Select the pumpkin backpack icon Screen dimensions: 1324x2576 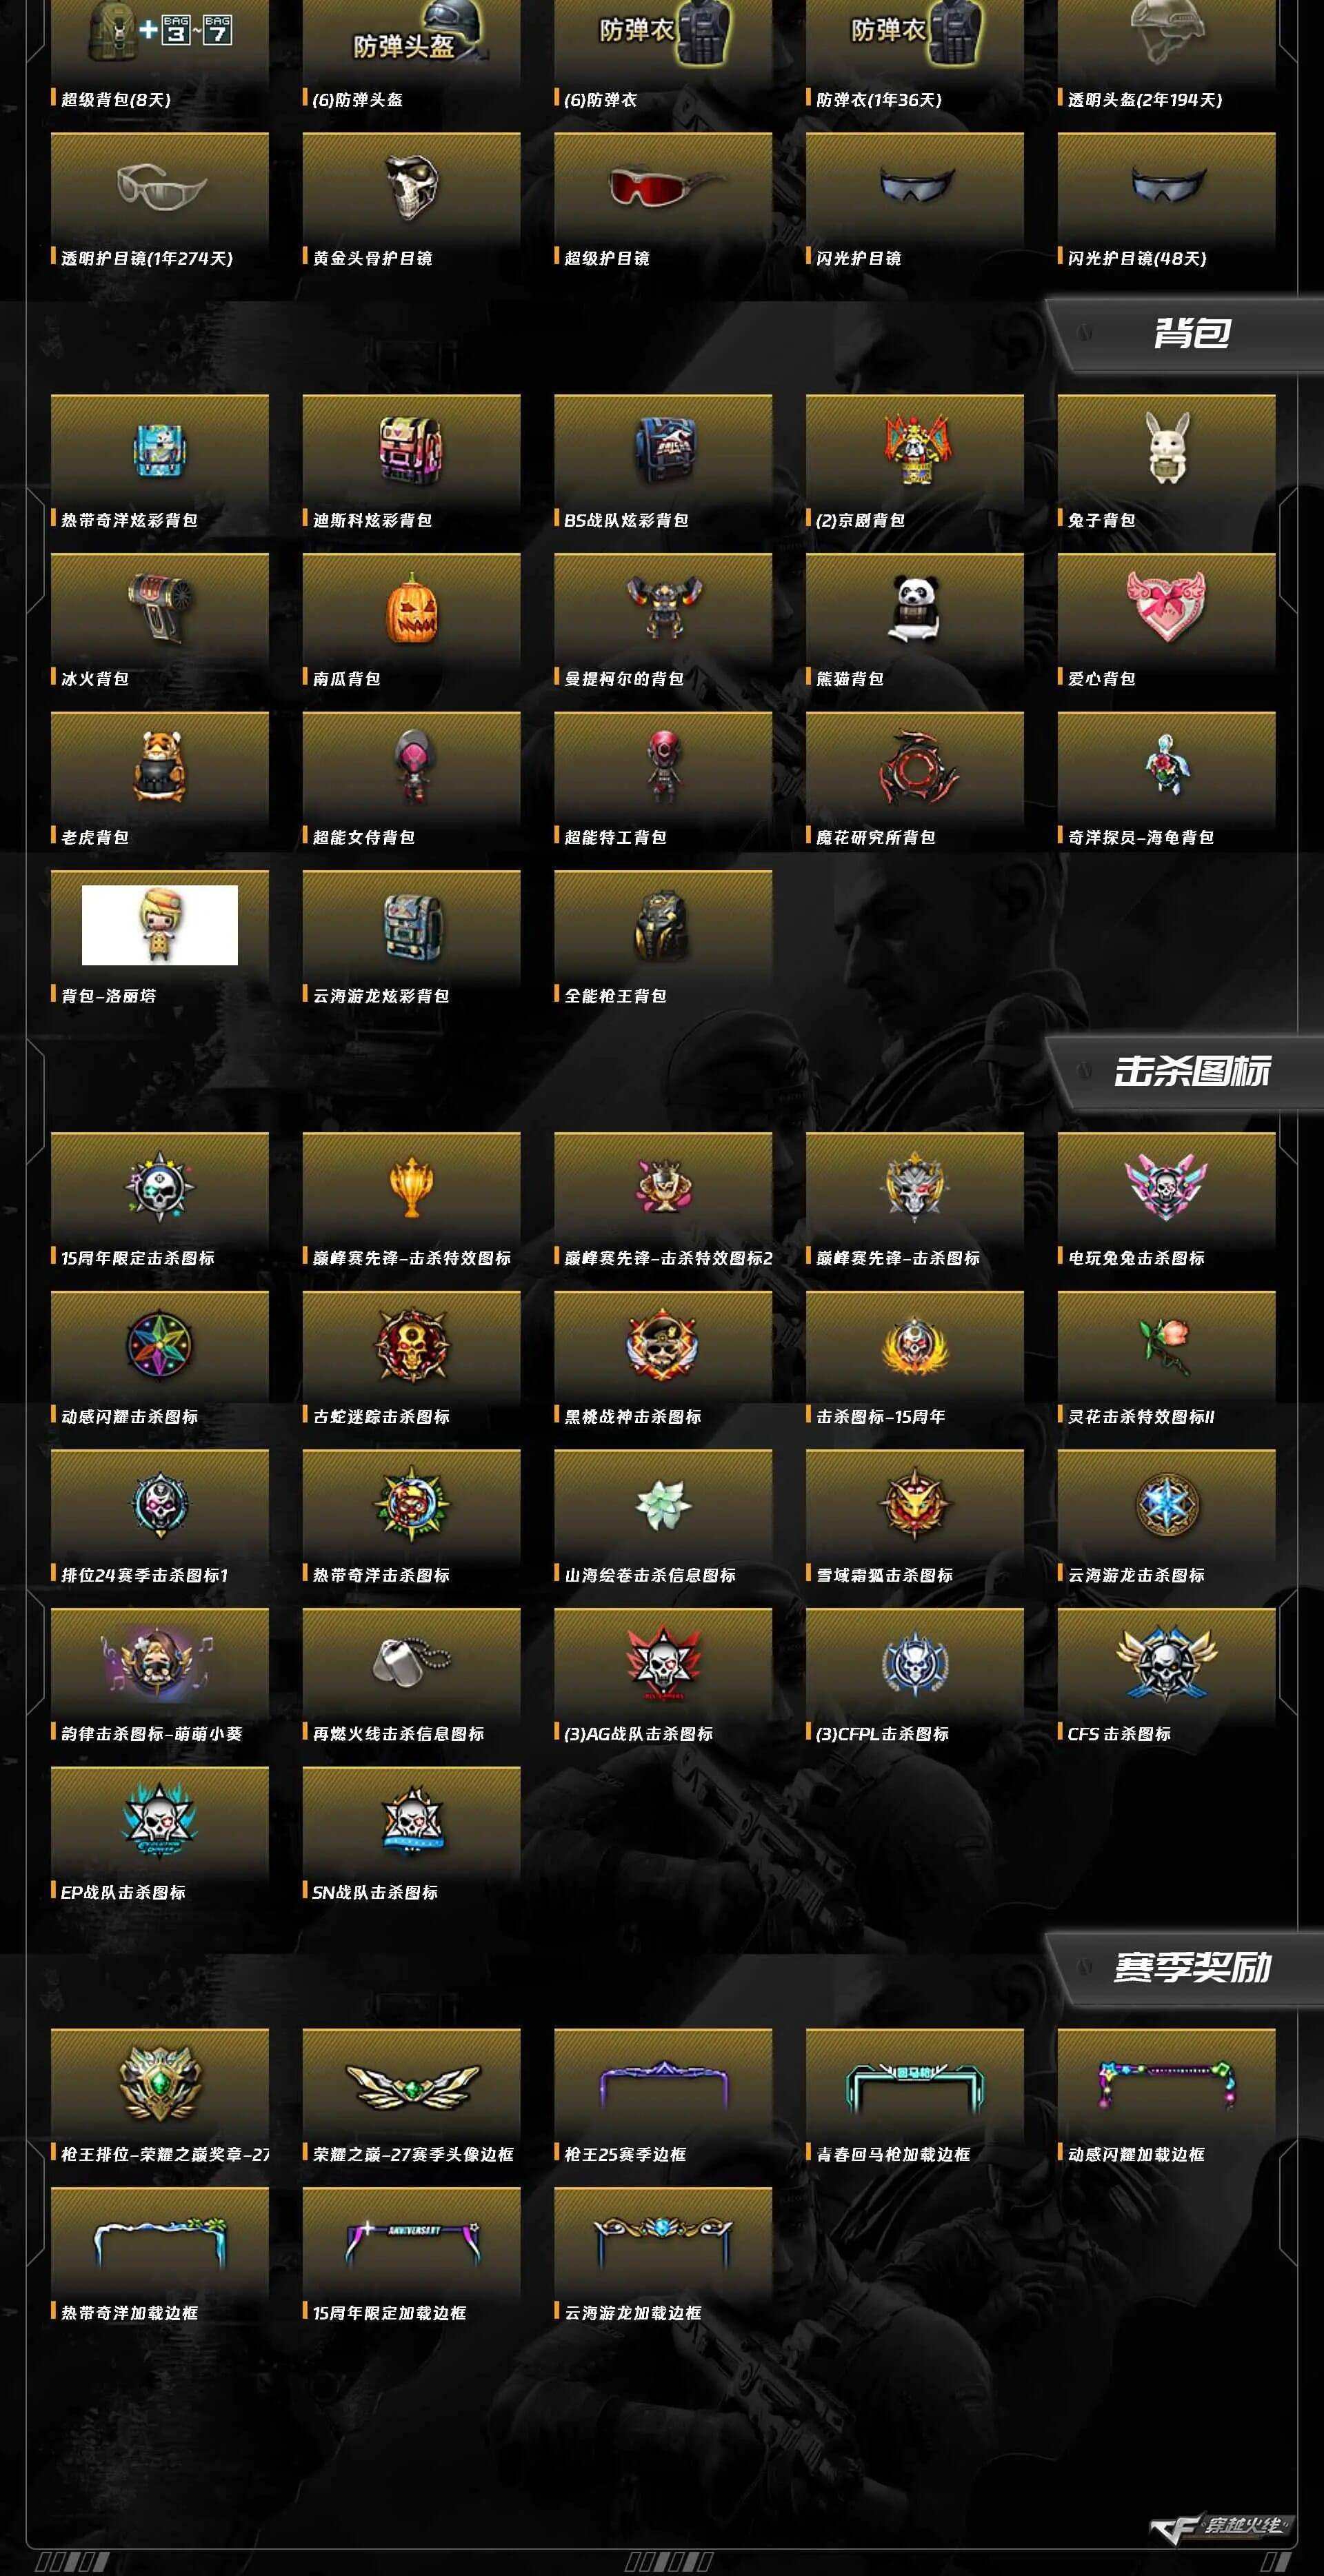pyautogui.click(x=412, y=608)
